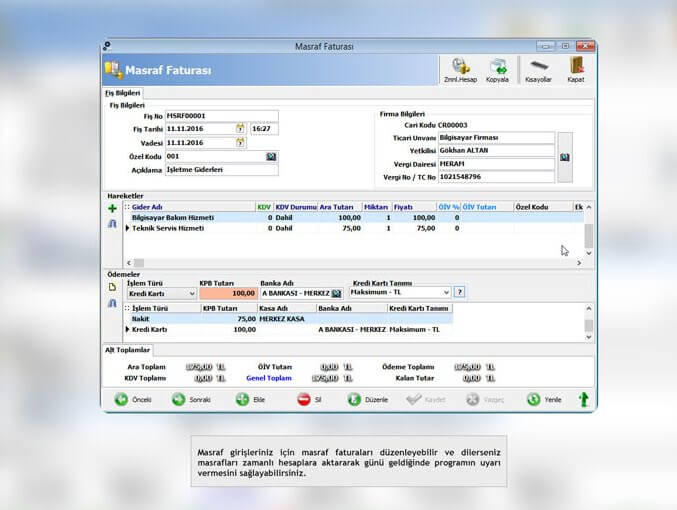Click the Açıklama input field
The image size is (677, 510).
click(x=222, y=170)
